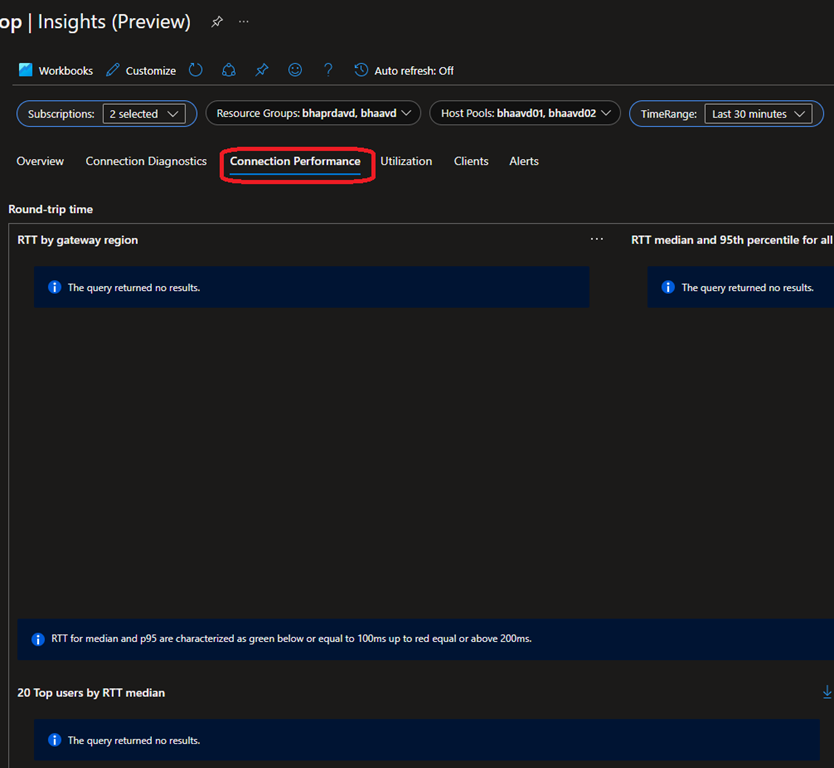Open the title ellipsis more options menu
Viewport: 834px width, 768px height.
pyautogui.click(x=244, y=22)
